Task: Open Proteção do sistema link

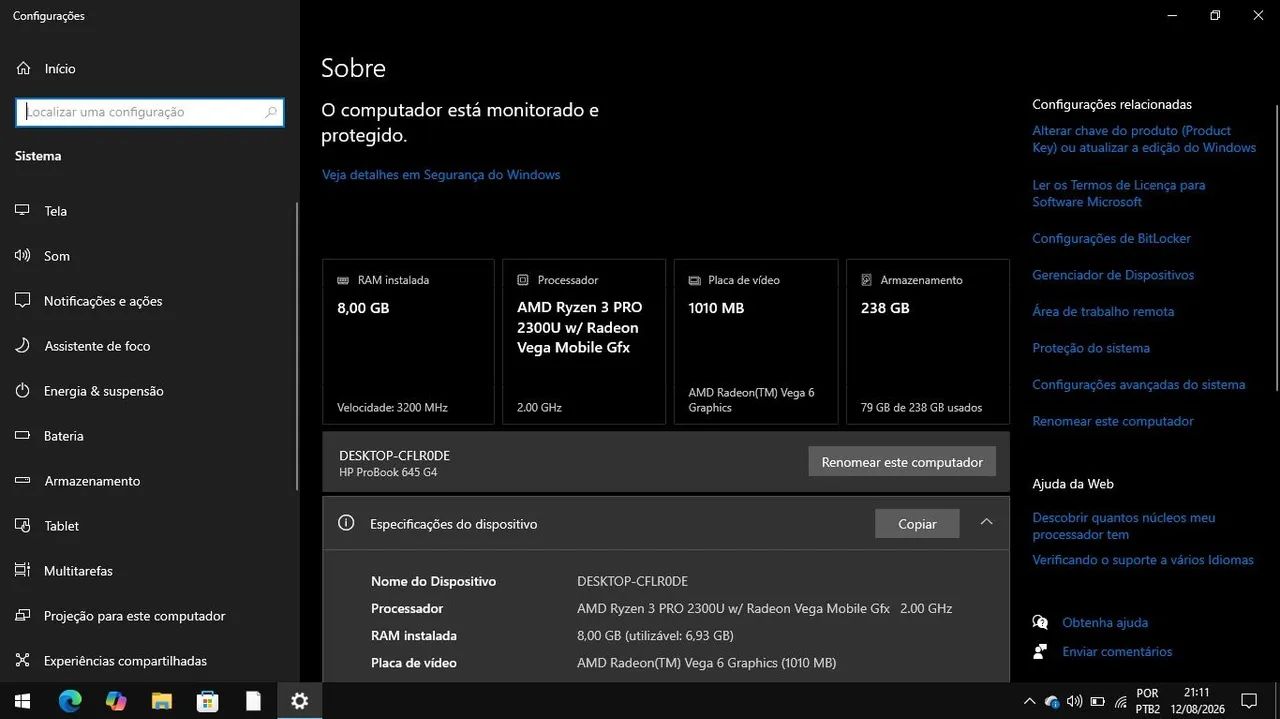Action: click(1091, 348)
